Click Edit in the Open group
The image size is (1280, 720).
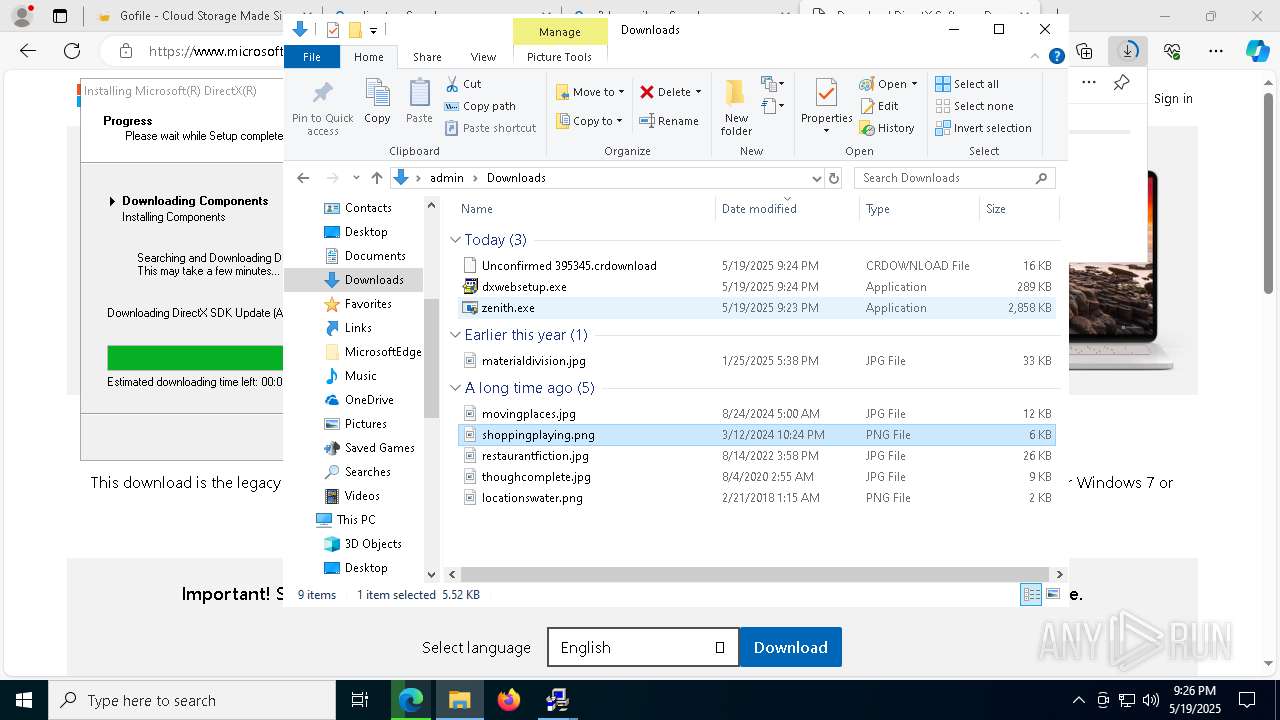point(879,106)
